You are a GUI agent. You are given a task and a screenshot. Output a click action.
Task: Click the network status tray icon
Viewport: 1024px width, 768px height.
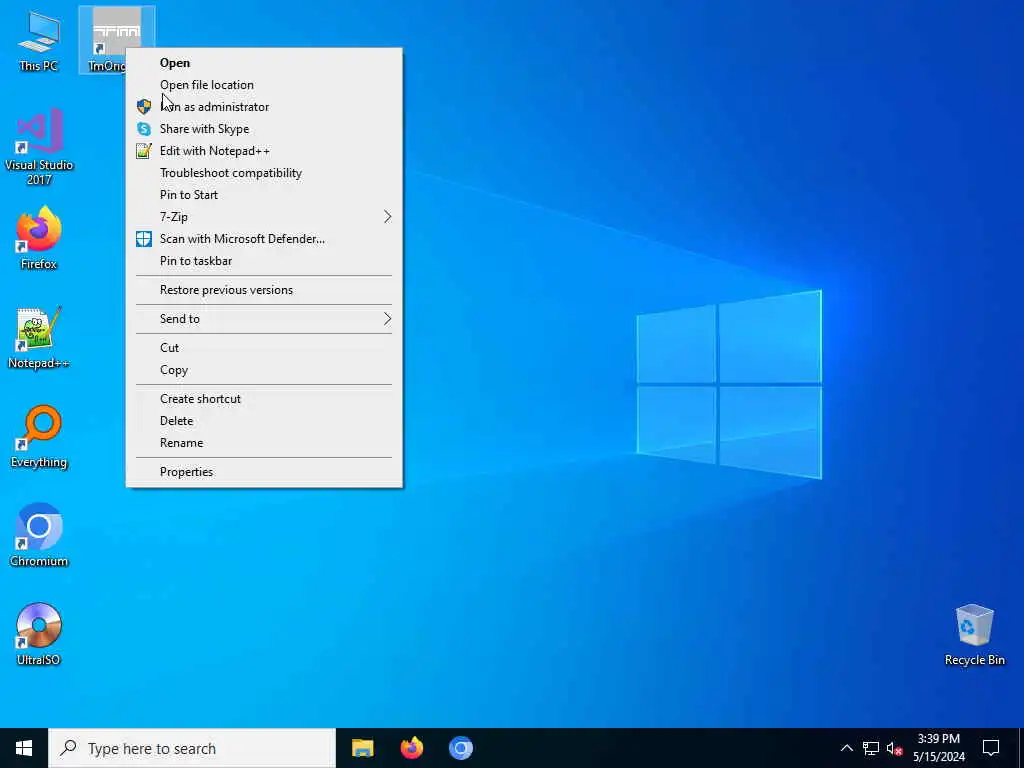[871, 748]
